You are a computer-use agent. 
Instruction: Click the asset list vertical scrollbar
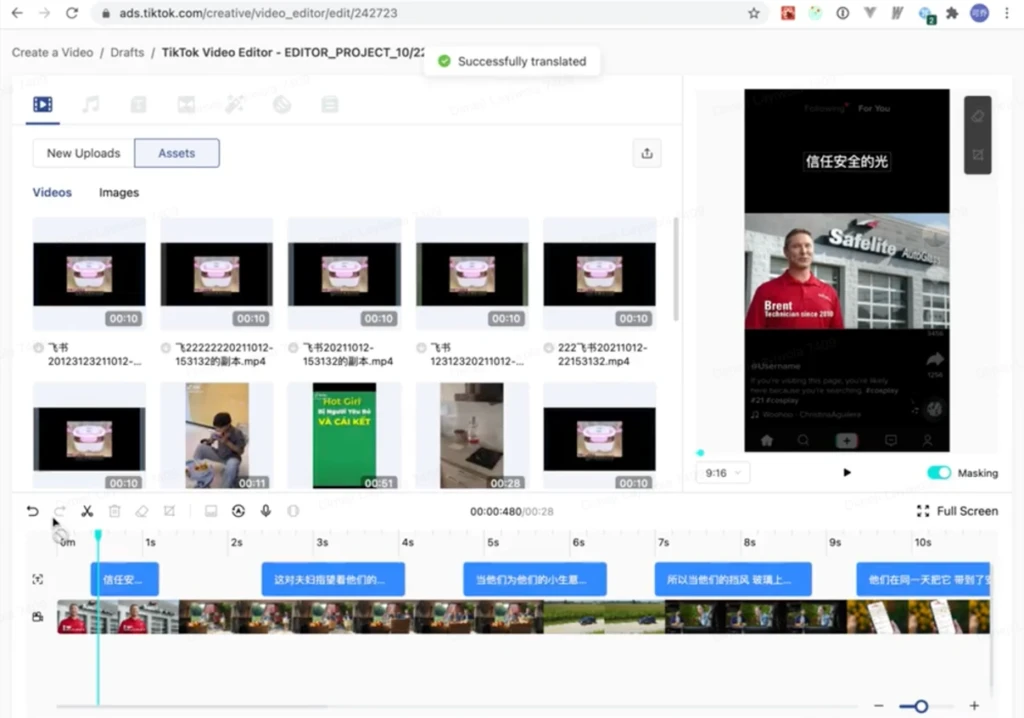676,270
